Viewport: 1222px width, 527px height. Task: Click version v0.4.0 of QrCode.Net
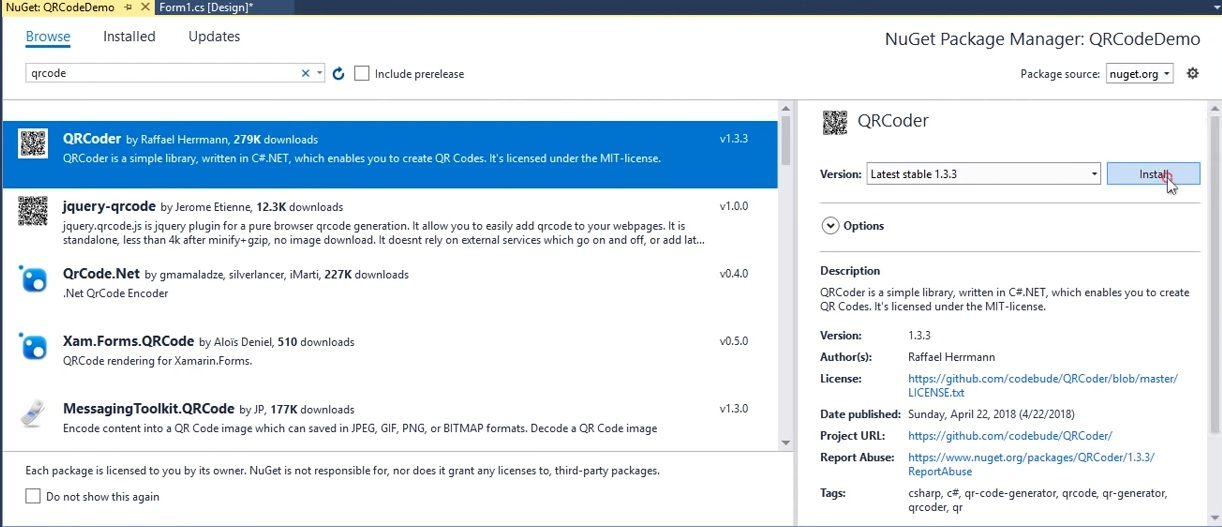click(734, 274)
